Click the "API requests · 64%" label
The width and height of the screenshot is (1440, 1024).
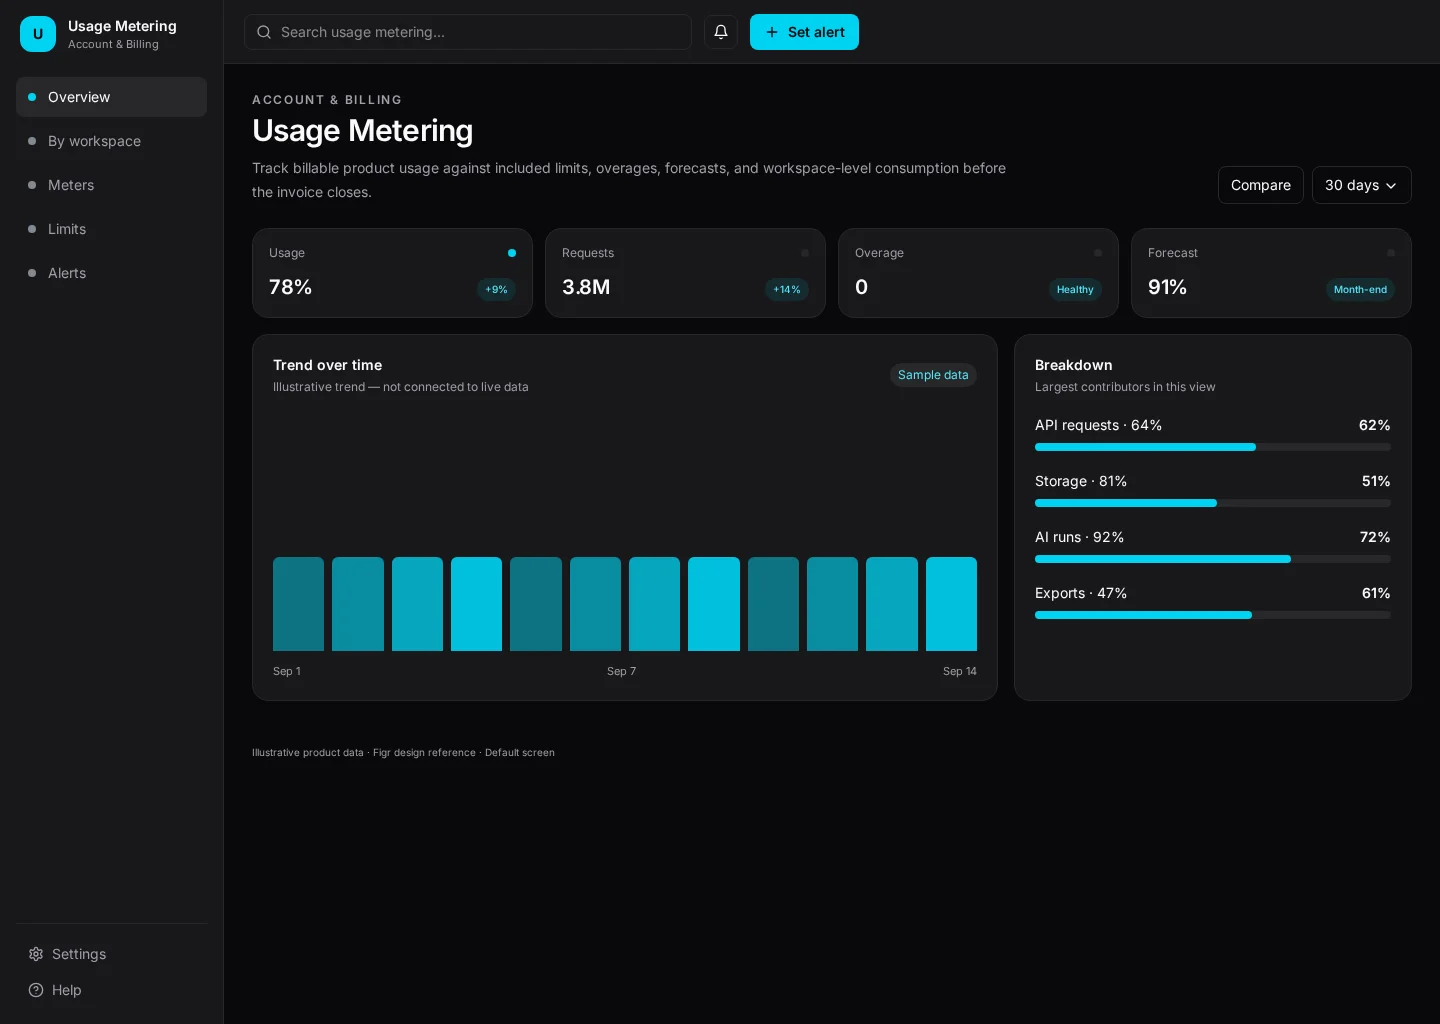(x=1098, y=425)
